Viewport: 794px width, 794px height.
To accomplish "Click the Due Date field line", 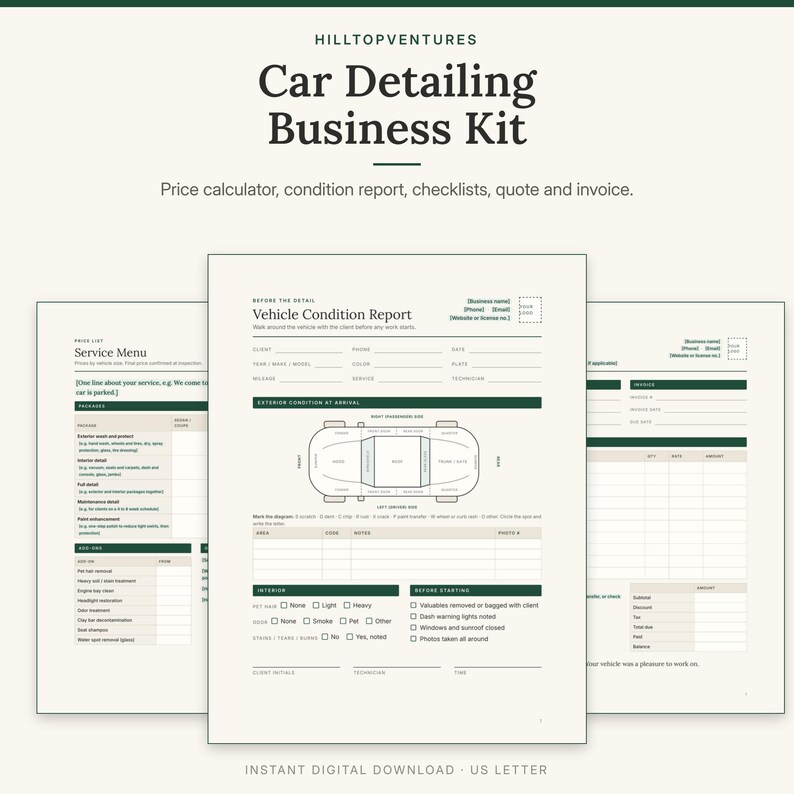I will click(701, 422).
